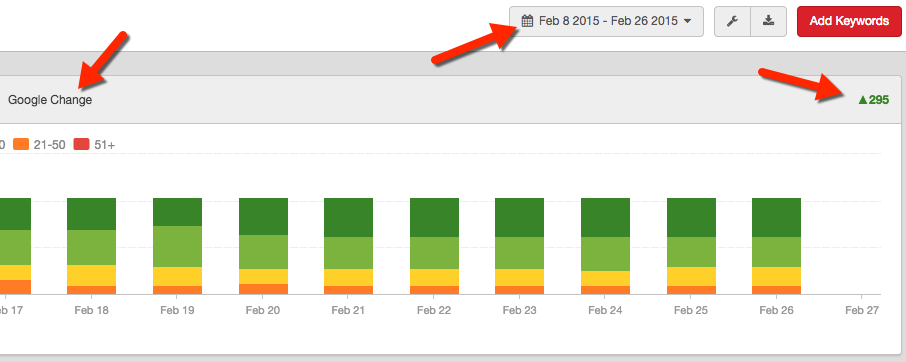Click the Feb 24 stacked bar
Image resolution: width=906 pixels, height=362 pixels.
pos(606,246)
